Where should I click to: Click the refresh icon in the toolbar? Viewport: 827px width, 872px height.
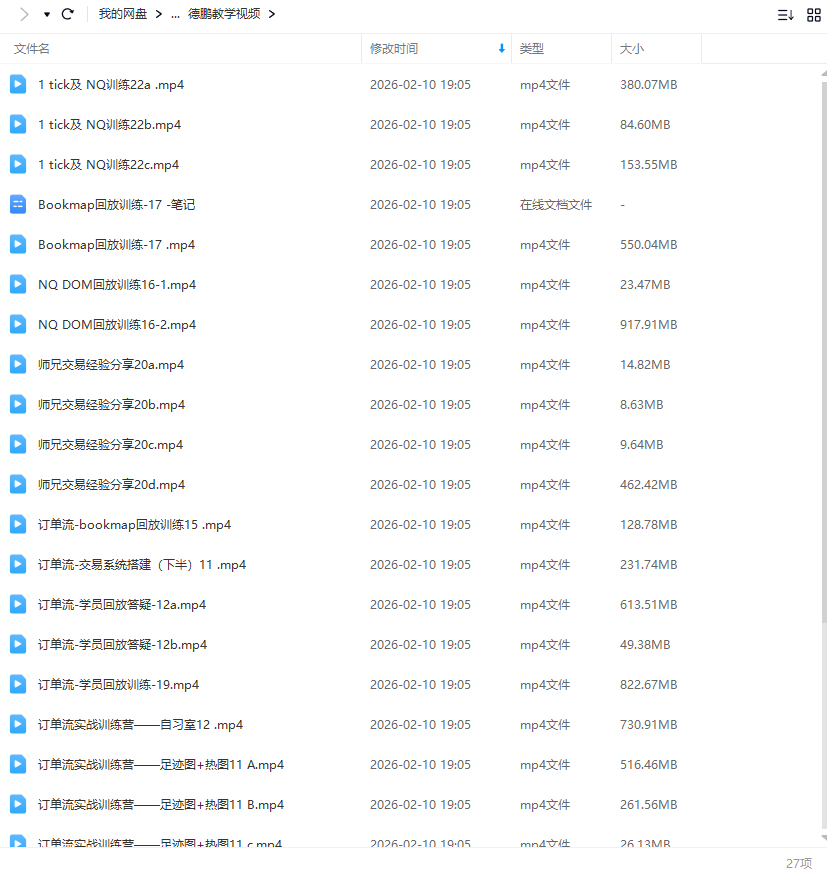pyautogui.click(x=68, y=14)
